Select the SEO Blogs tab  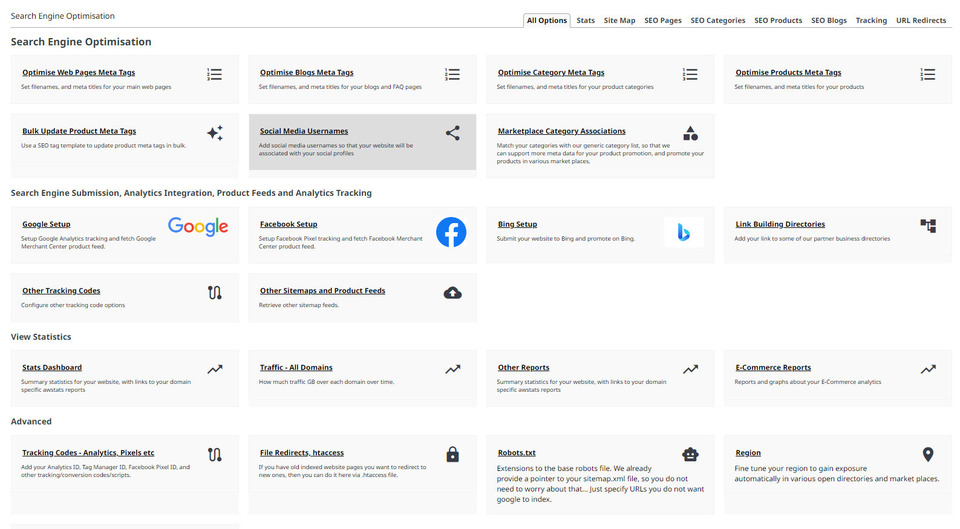click(x=828, y=20)
